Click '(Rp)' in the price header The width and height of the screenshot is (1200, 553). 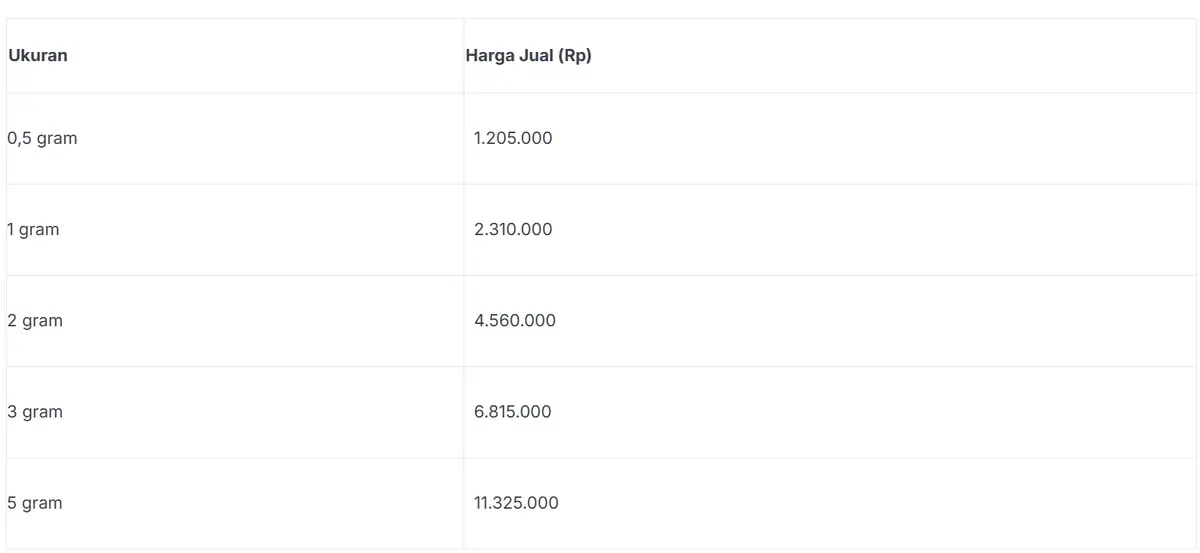click(576, 56)
